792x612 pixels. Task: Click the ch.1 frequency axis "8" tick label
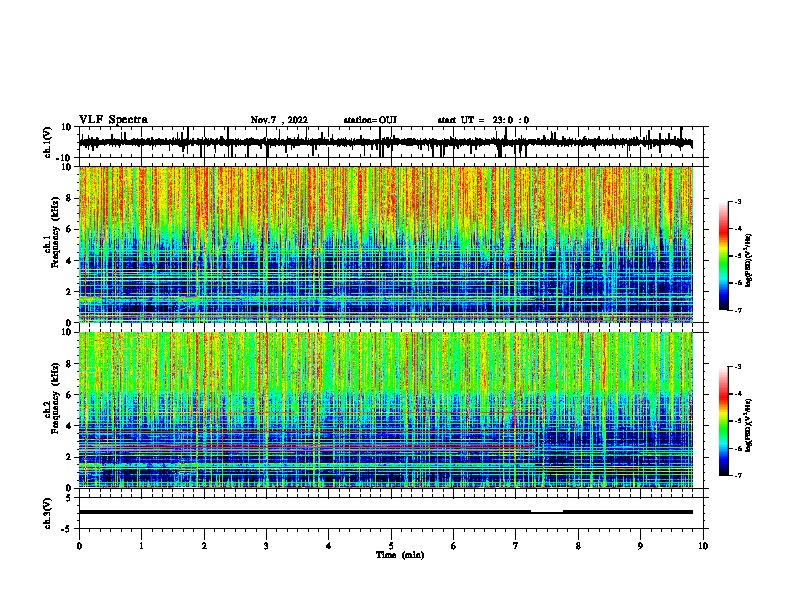pyautogui.click(x=70, y=198)
